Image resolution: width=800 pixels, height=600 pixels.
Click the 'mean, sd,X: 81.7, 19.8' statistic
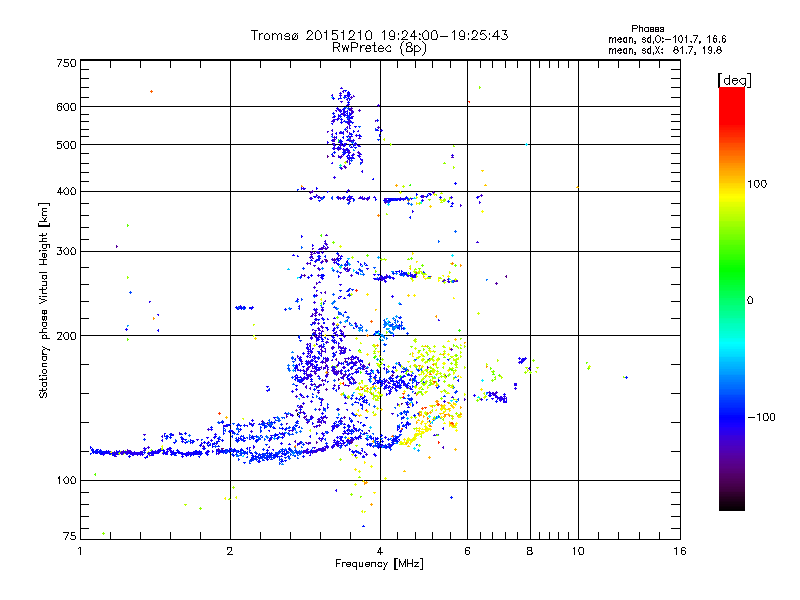pos(665,50)
